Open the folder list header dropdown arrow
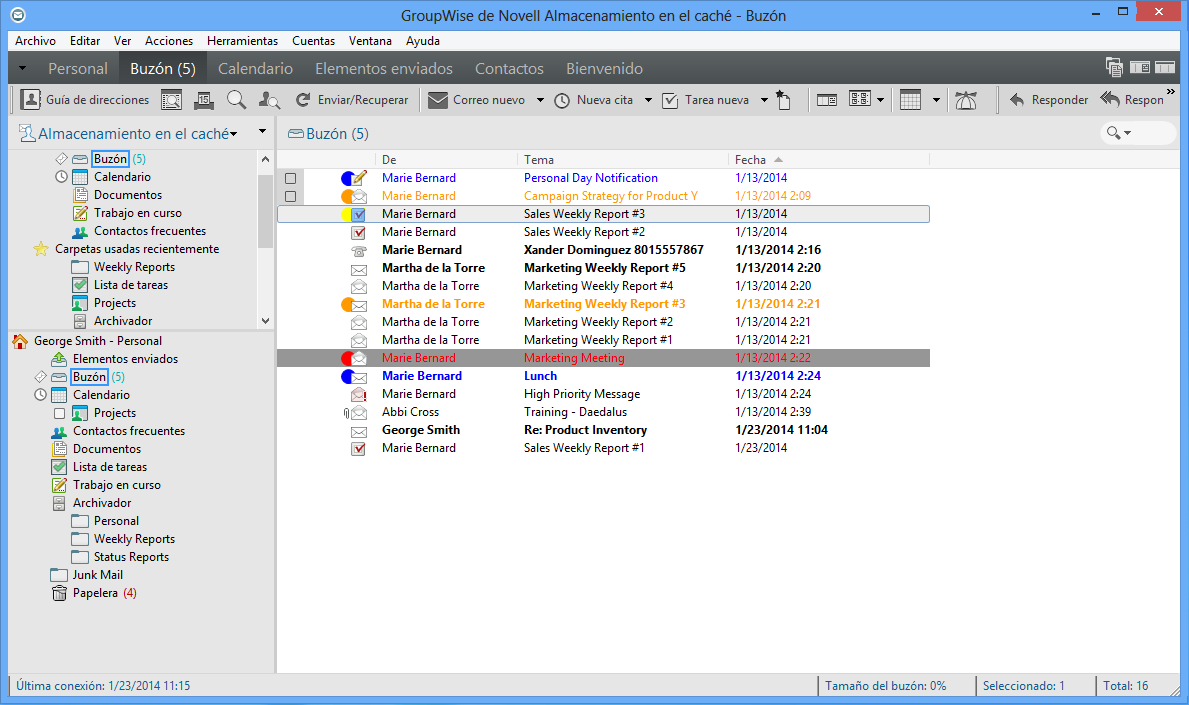This screenshot has height=705, width=1189. click(262, 132)
